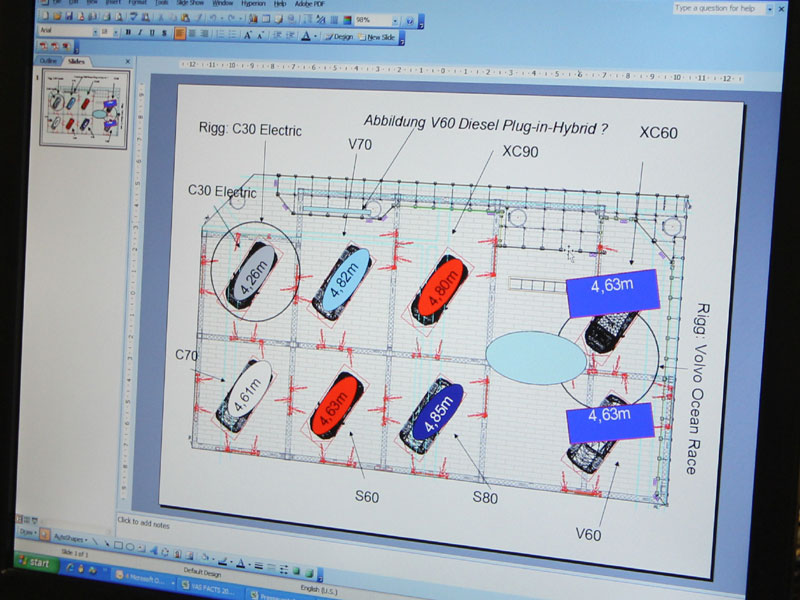This screenshot has height=600, width=800.
Task: Open the Window menu
Action: point(222,3)
